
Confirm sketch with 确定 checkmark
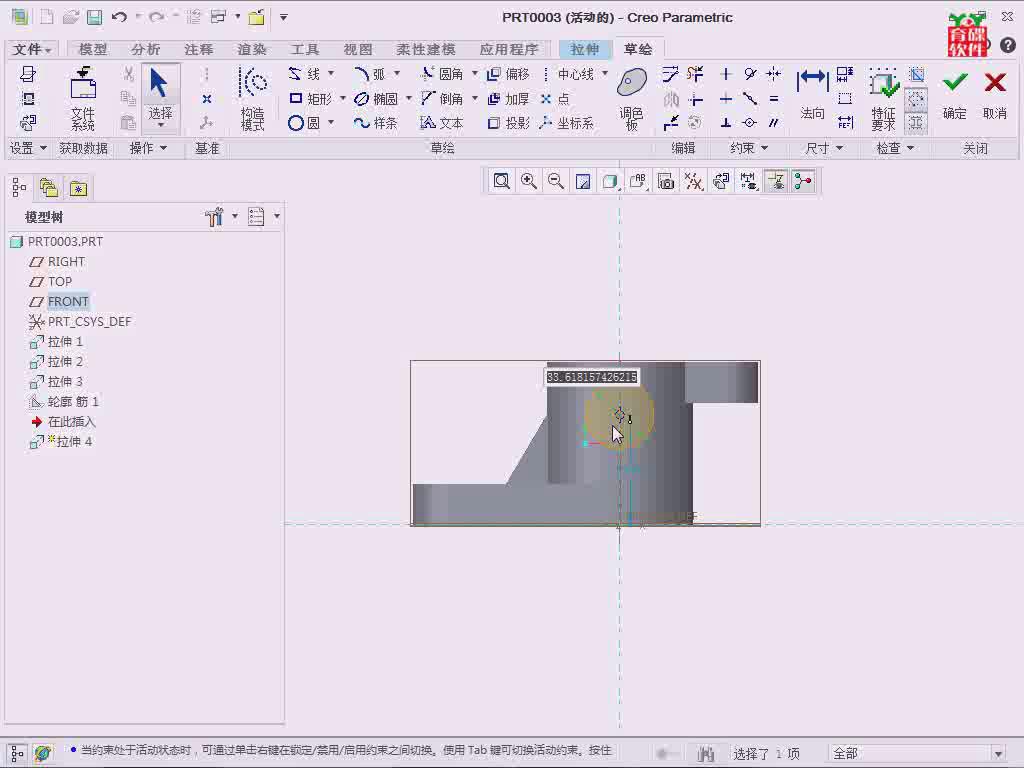click(x=955, y=95)
